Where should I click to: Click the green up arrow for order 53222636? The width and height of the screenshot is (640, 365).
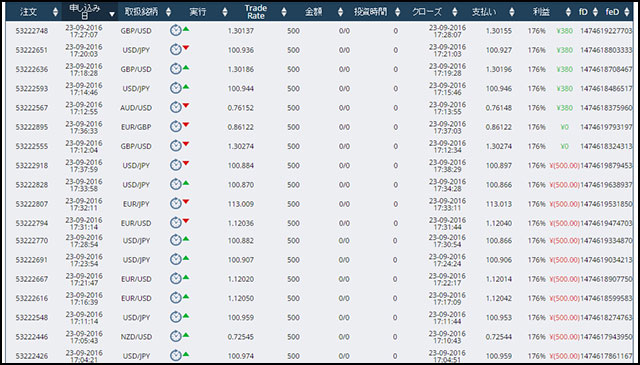186,67
